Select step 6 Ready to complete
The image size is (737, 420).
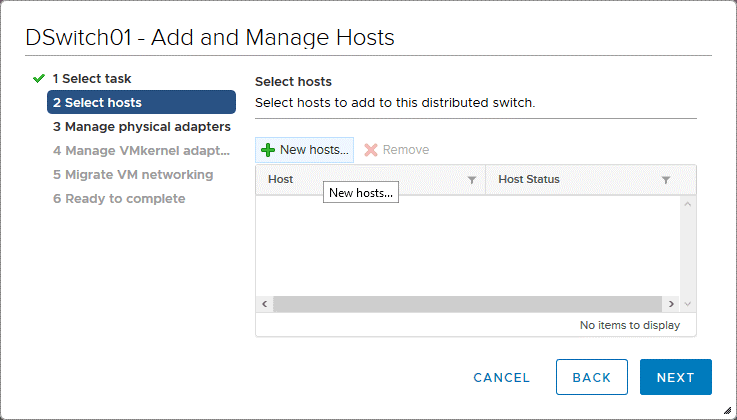coord(119,198)
